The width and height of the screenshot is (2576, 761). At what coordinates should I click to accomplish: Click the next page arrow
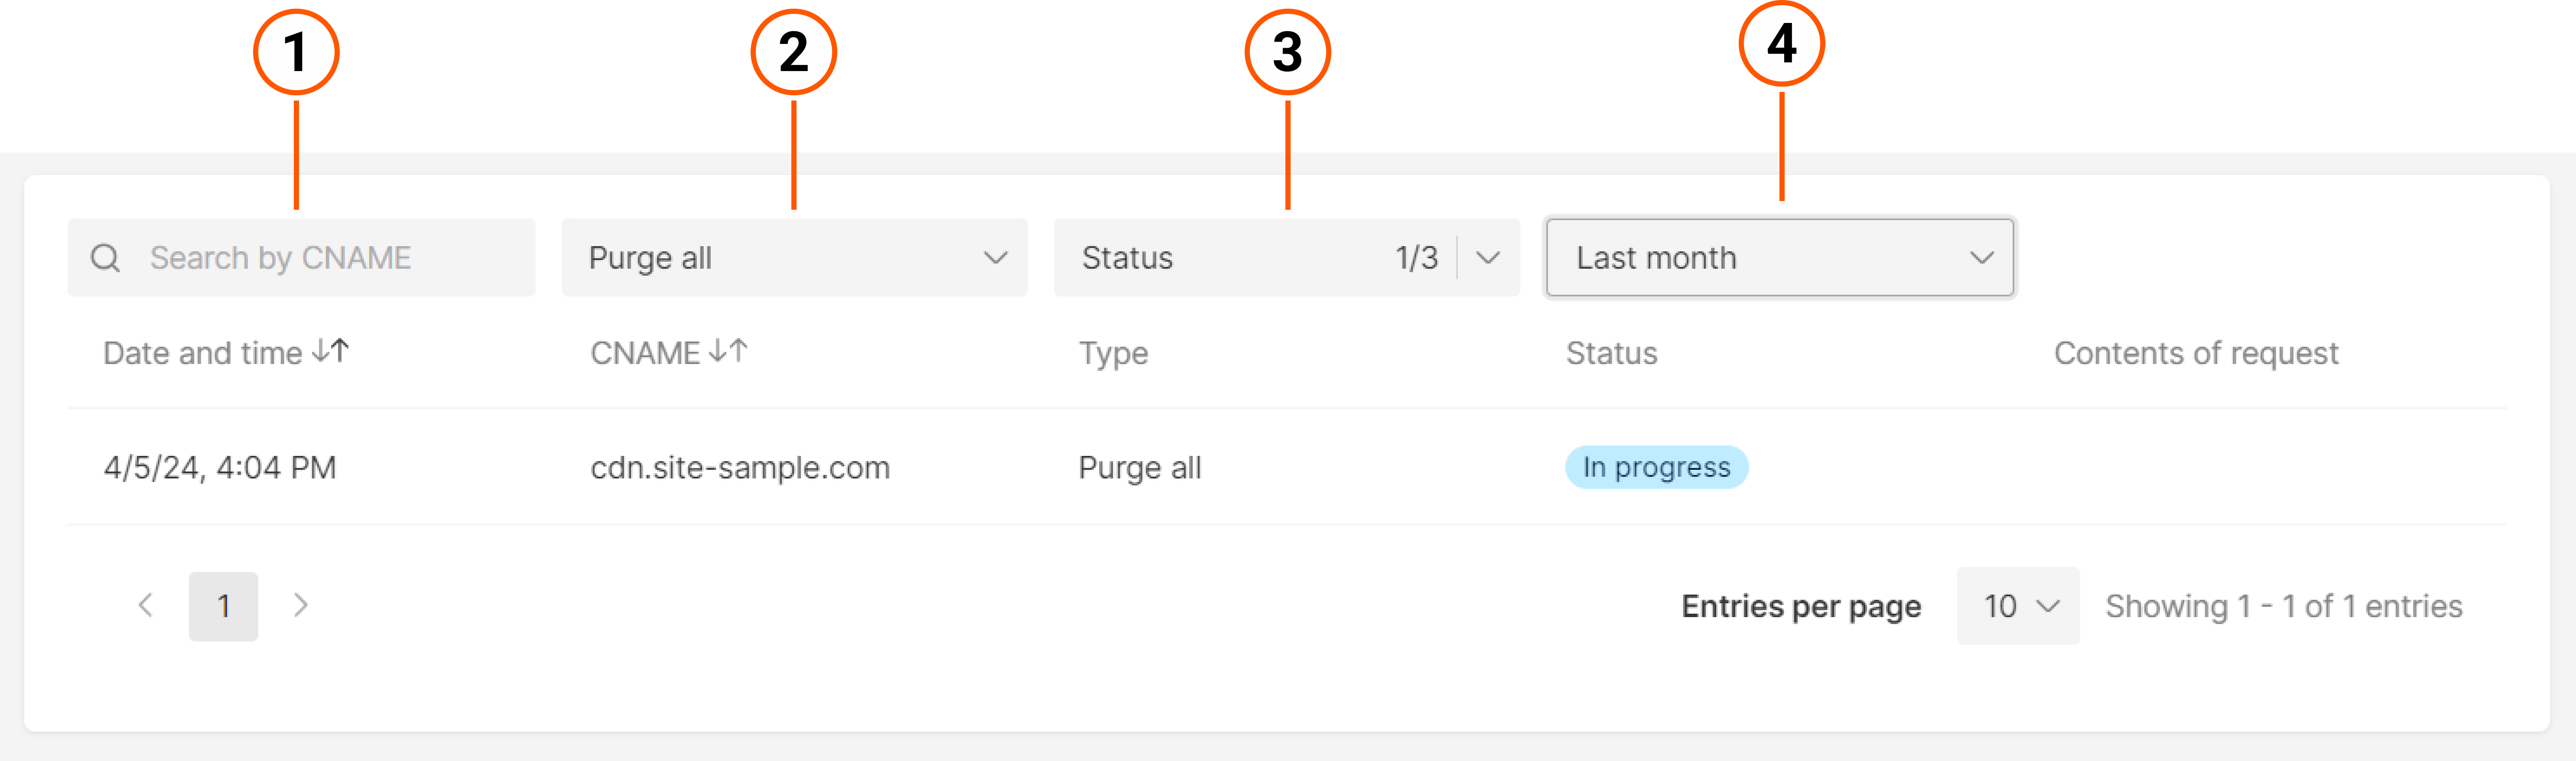(301, 605)
